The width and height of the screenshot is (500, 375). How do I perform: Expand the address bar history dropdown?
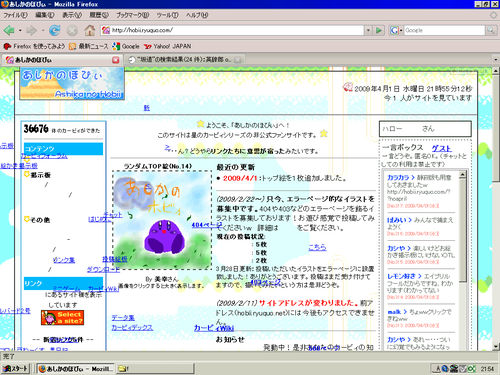pyautogui.click(x=368, y=30)
